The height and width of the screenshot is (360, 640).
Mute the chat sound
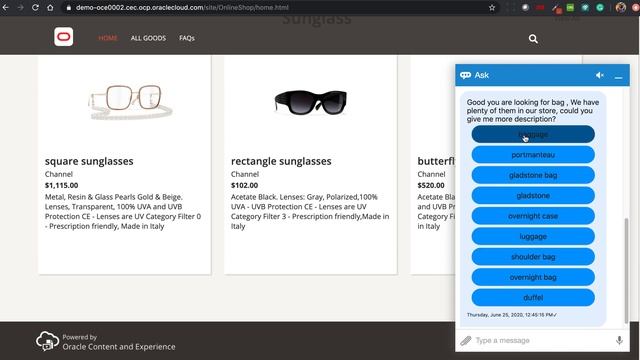[x=600, y=75]
